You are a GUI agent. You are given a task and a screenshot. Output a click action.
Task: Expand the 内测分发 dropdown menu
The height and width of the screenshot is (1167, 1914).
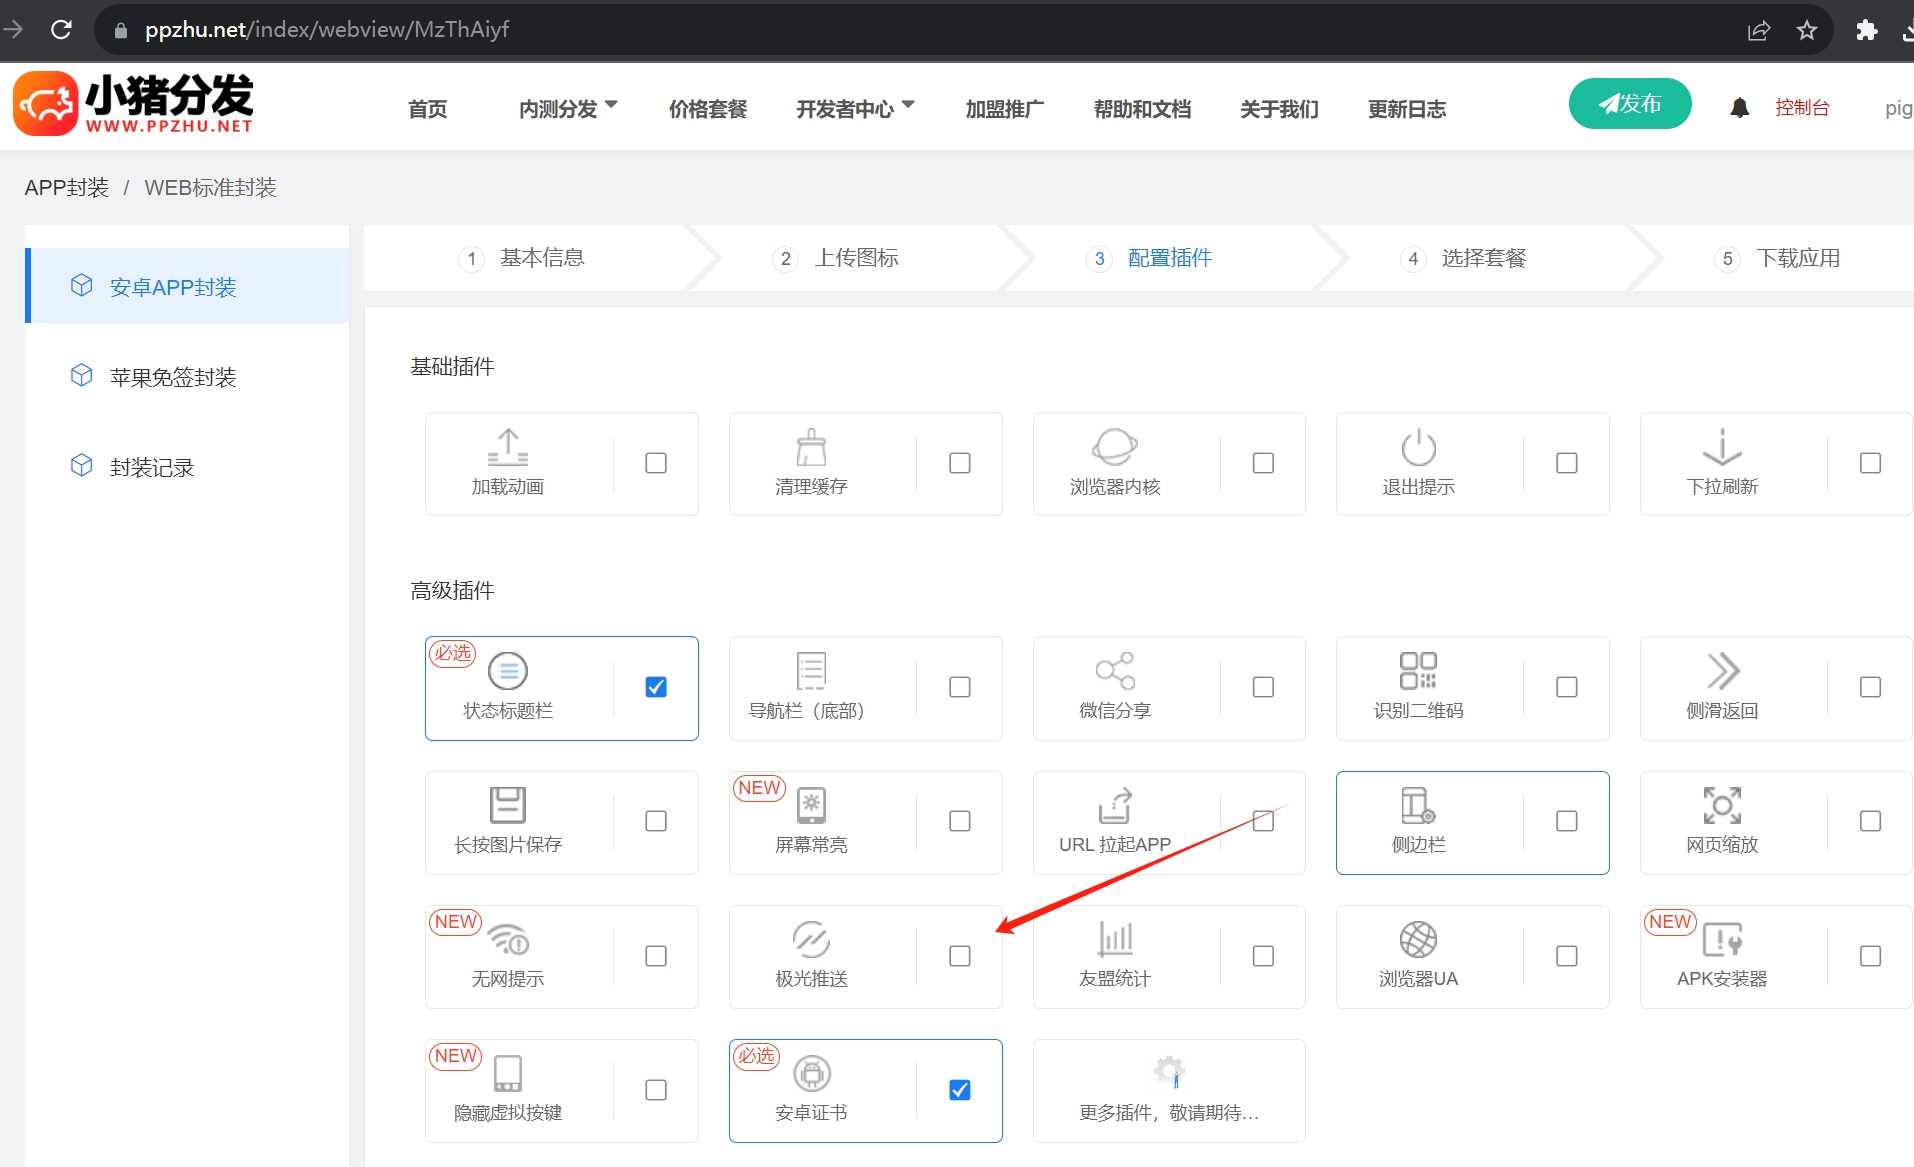coord(567,109)
